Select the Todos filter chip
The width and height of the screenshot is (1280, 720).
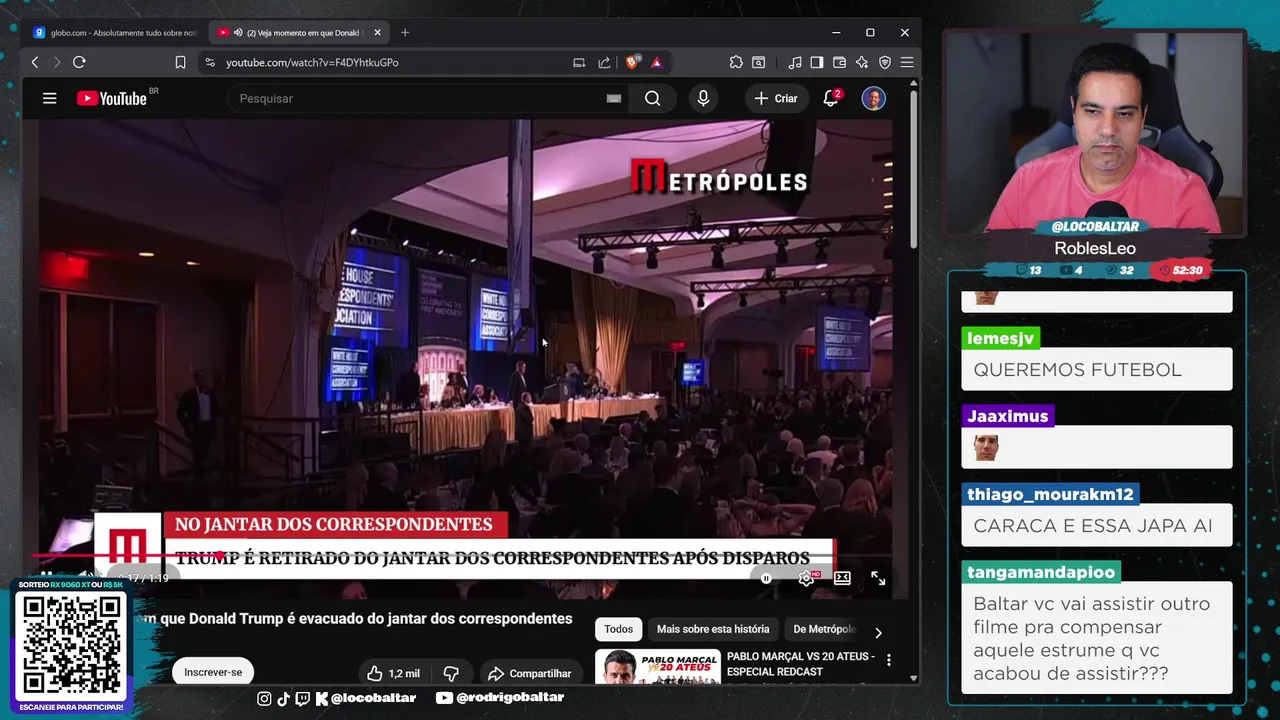point(618,629)
